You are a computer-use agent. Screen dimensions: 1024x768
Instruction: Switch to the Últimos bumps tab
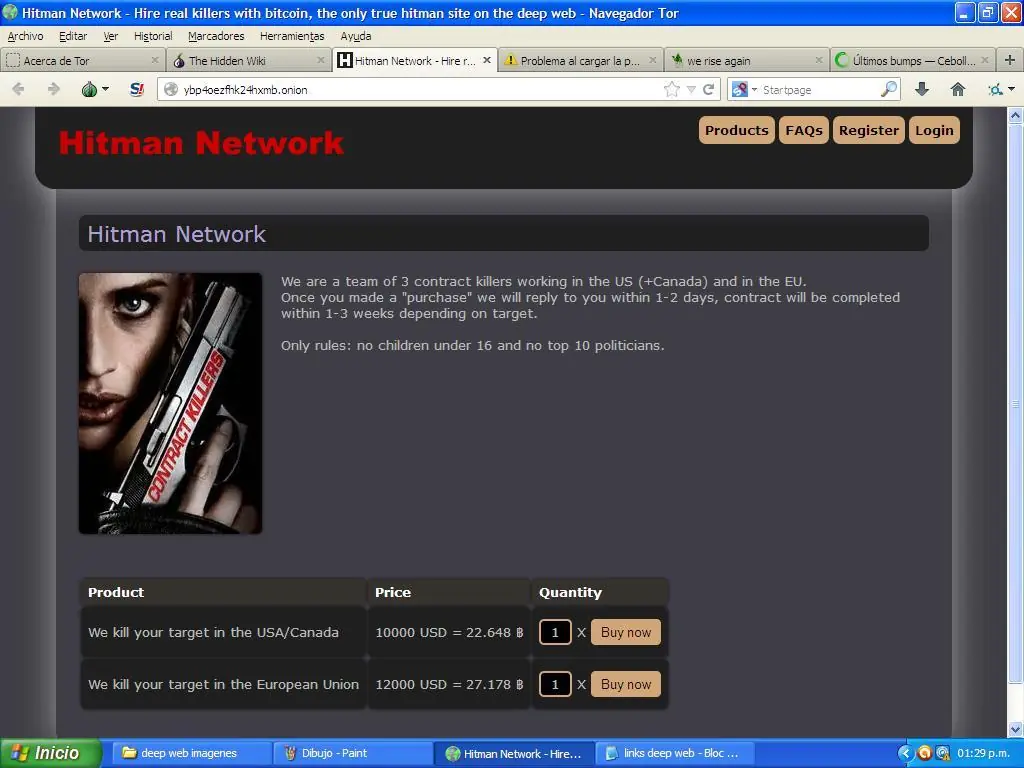[912, 60]
